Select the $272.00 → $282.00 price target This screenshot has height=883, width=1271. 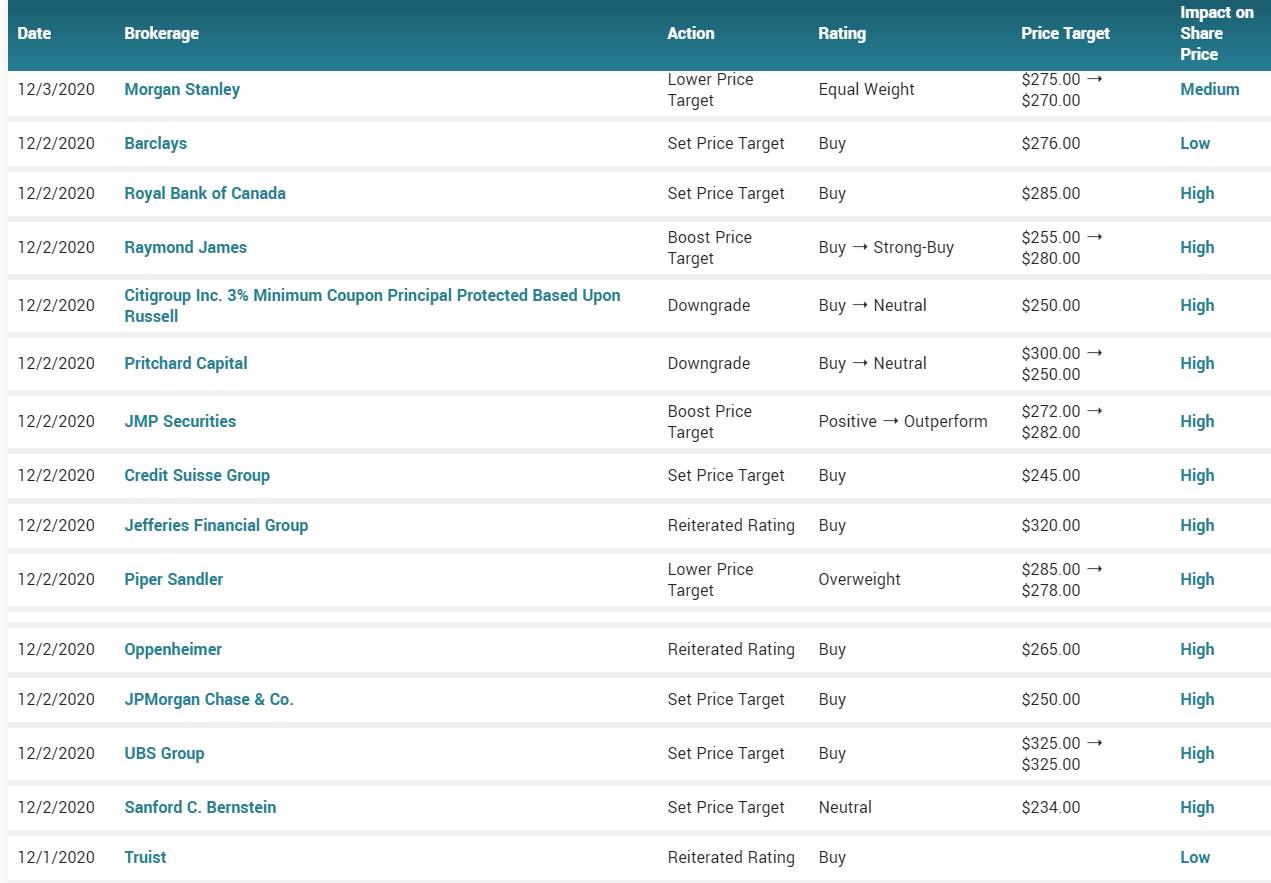click(1062, 421)
